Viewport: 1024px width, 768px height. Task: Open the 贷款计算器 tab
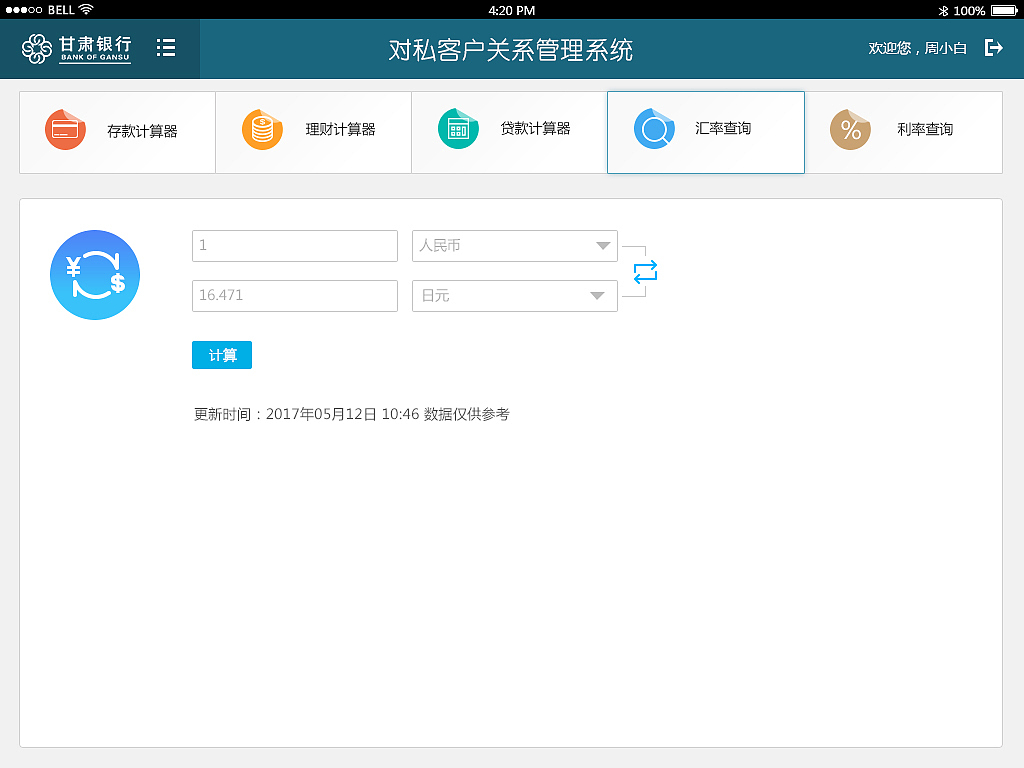tap(509, 131)
